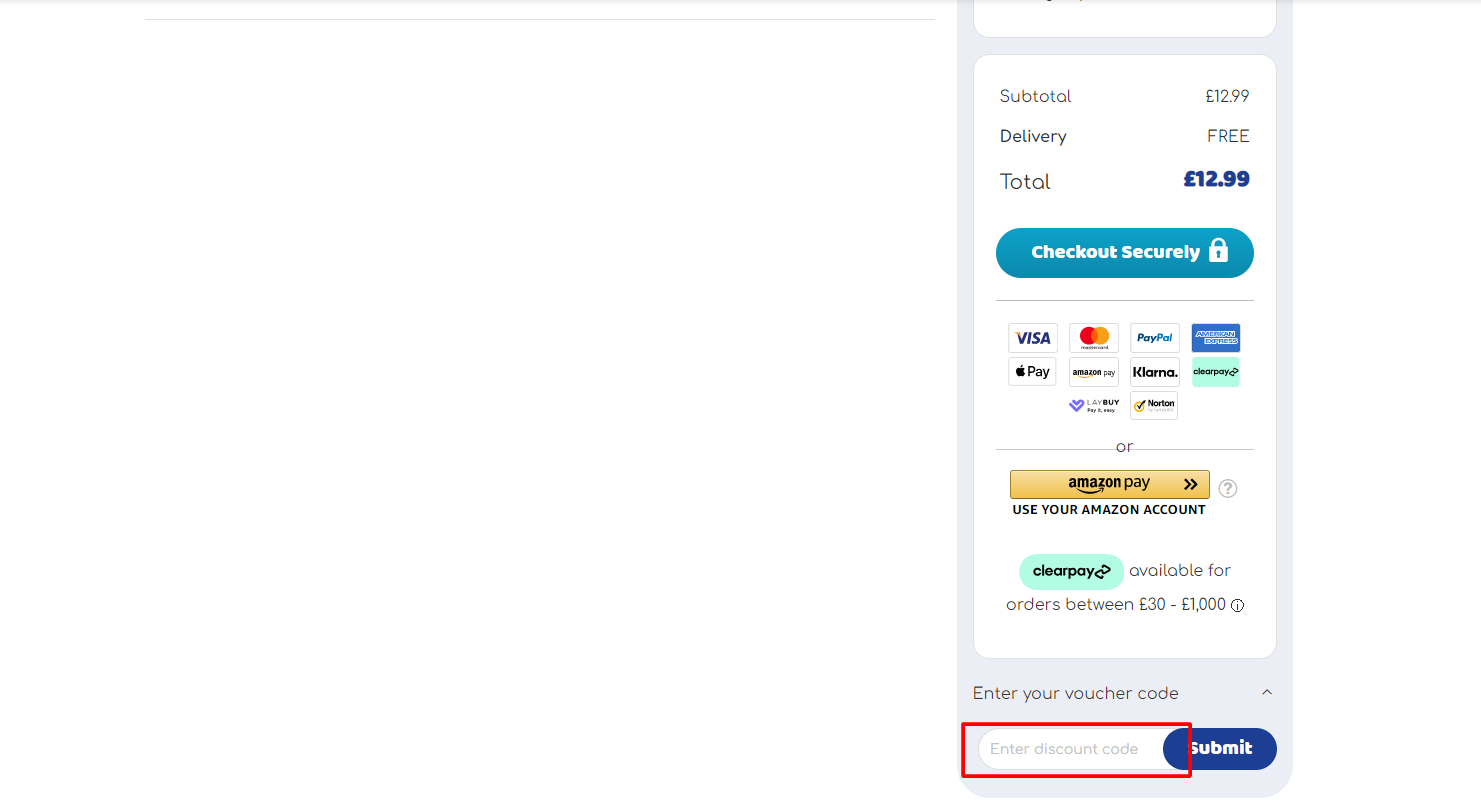Click the Apple Pay payment icon
The width and height of the screenshot is (1481, 811).
point(1032,371)
